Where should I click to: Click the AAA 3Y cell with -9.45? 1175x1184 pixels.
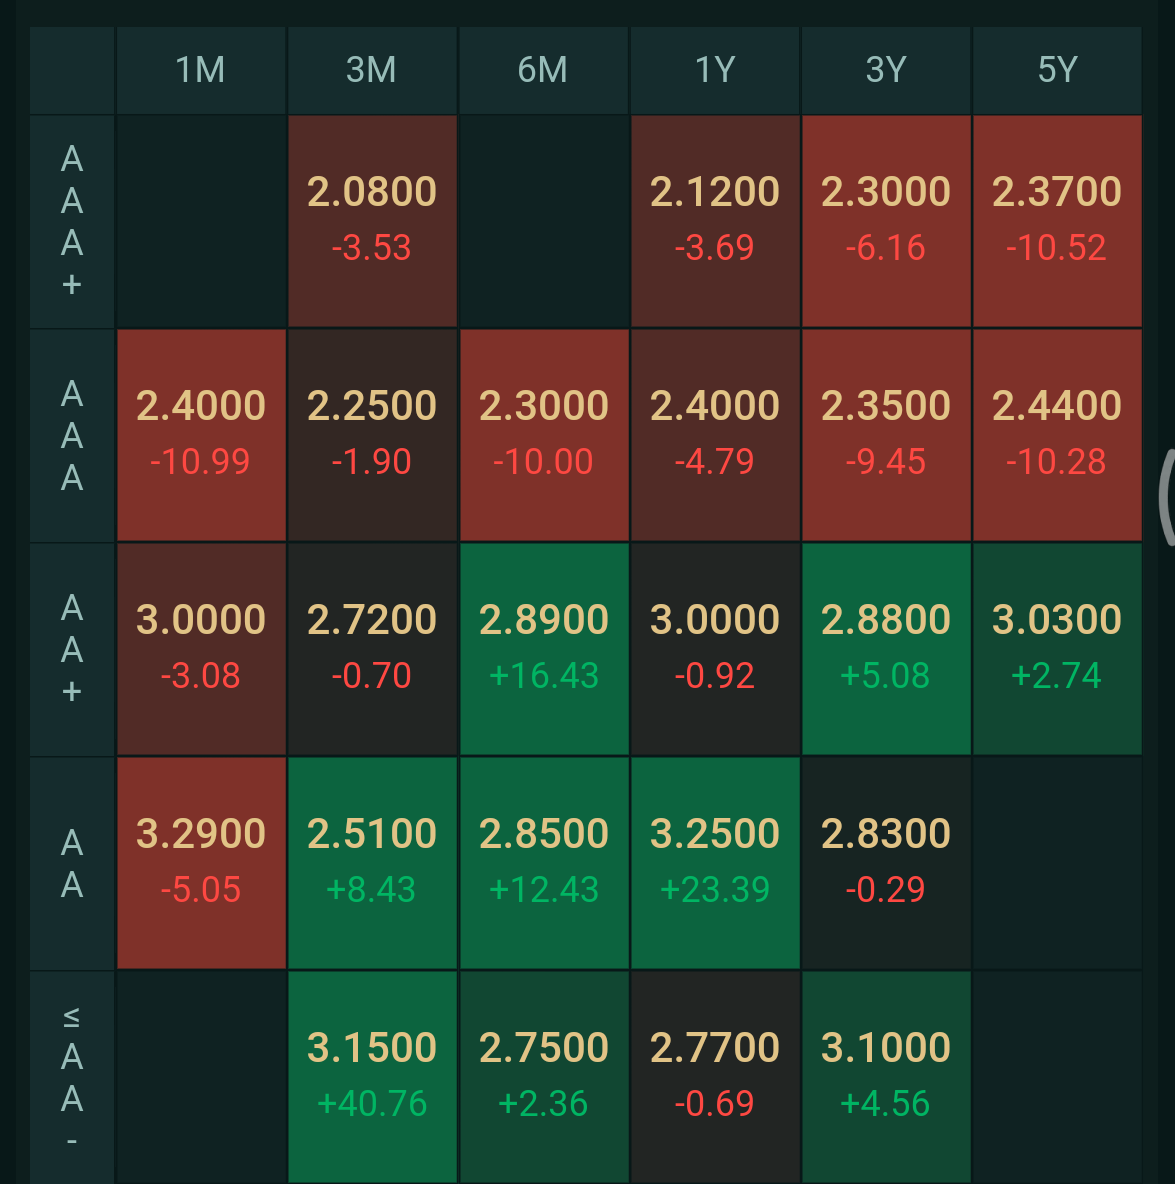(886, 435)
